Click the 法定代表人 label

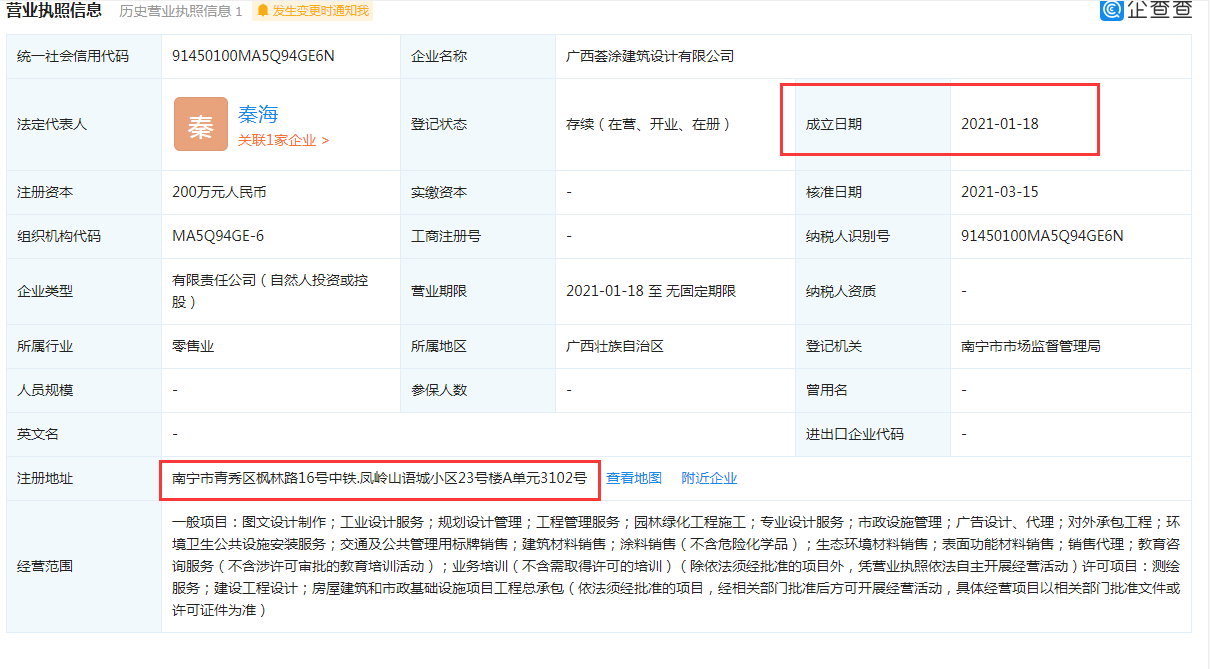pos(52,124)
